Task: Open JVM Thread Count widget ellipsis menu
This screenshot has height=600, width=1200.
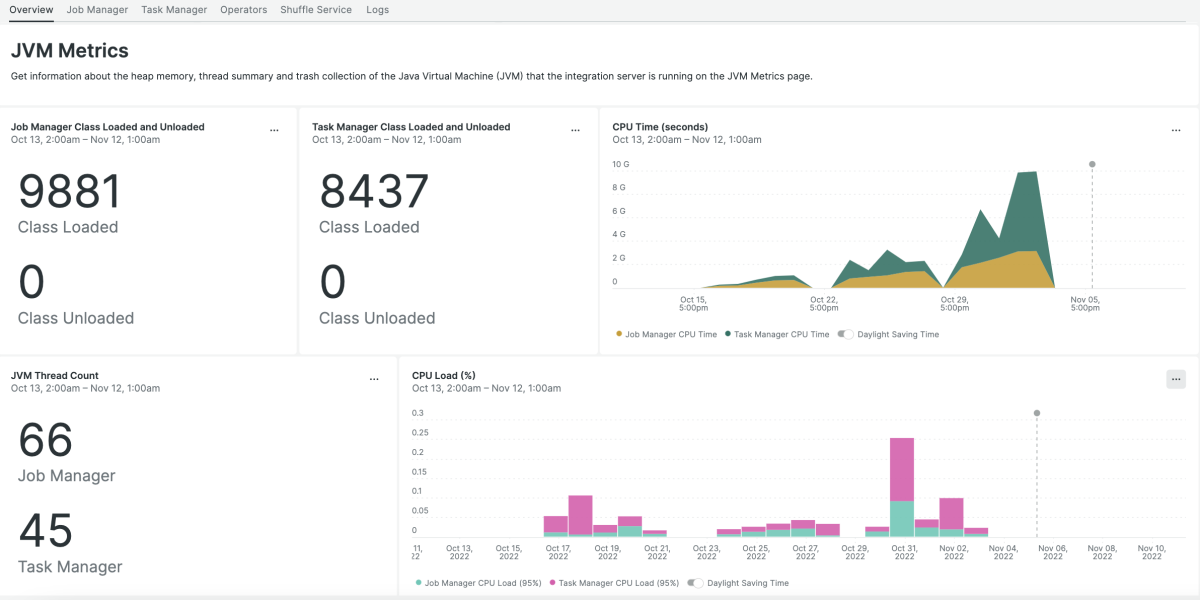Action: click(x=374, y=379)
